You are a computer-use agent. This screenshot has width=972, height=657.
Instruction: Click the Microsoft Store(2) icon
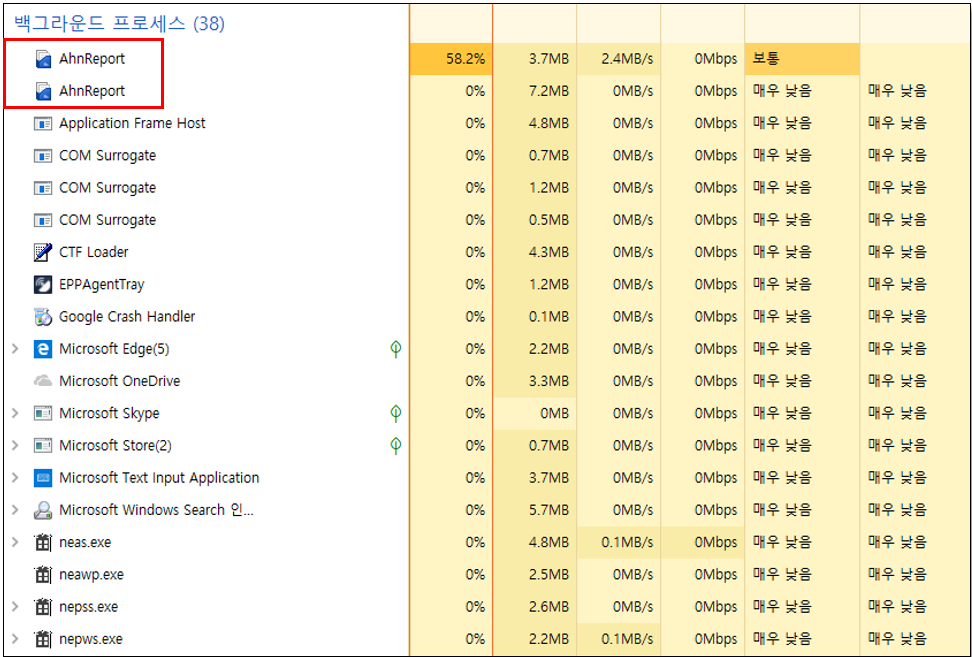[x=43, y=446]
